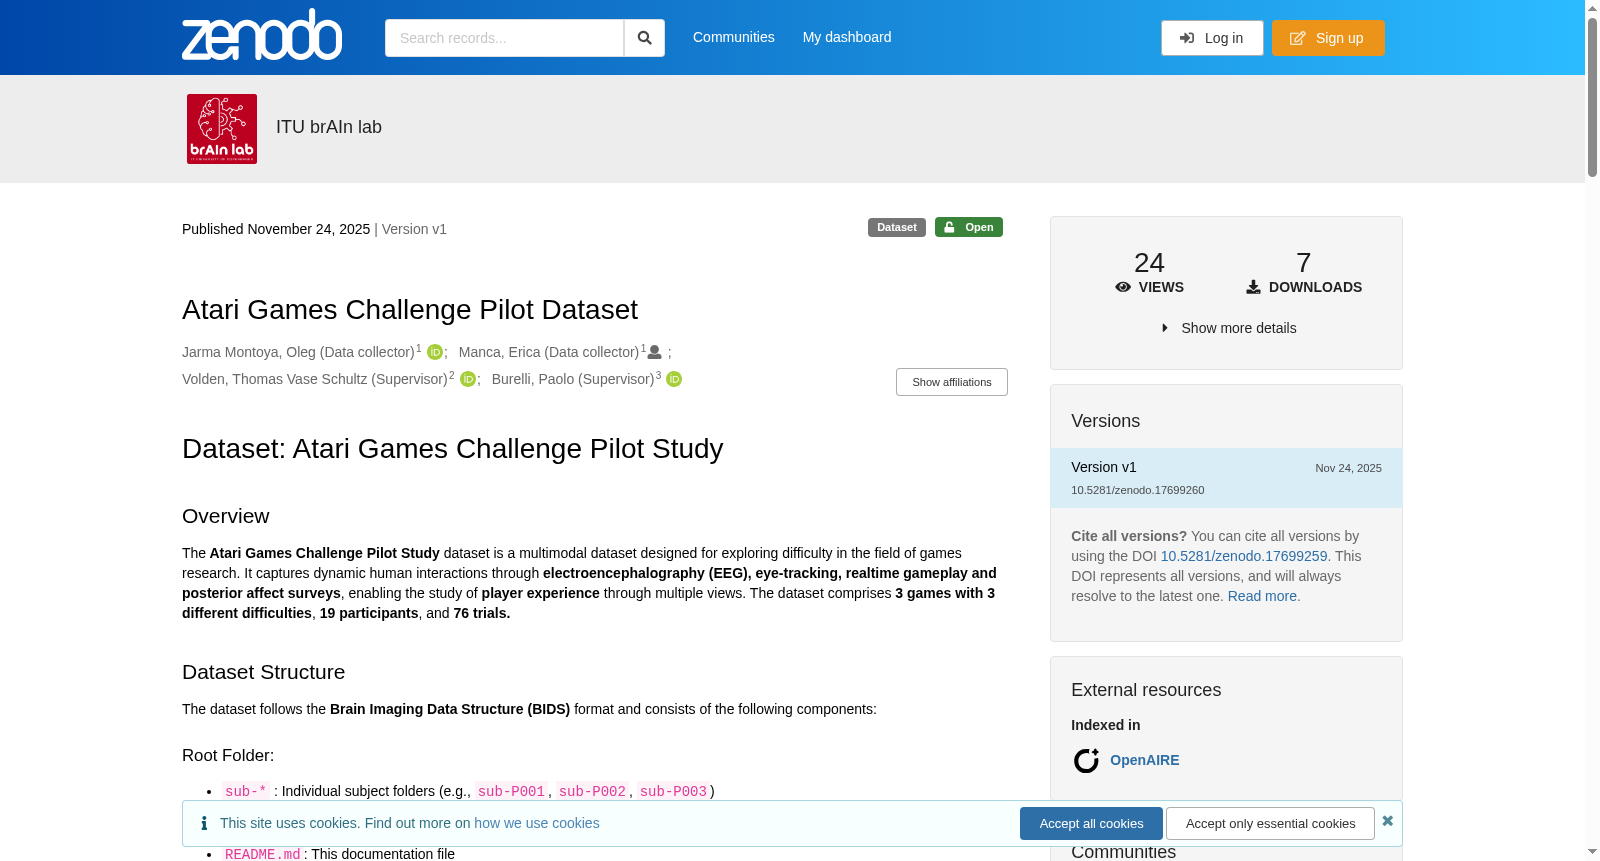Open the ITU brAIn lab logo
This screenshot has height=861, width=1600.
click(222, 129)
